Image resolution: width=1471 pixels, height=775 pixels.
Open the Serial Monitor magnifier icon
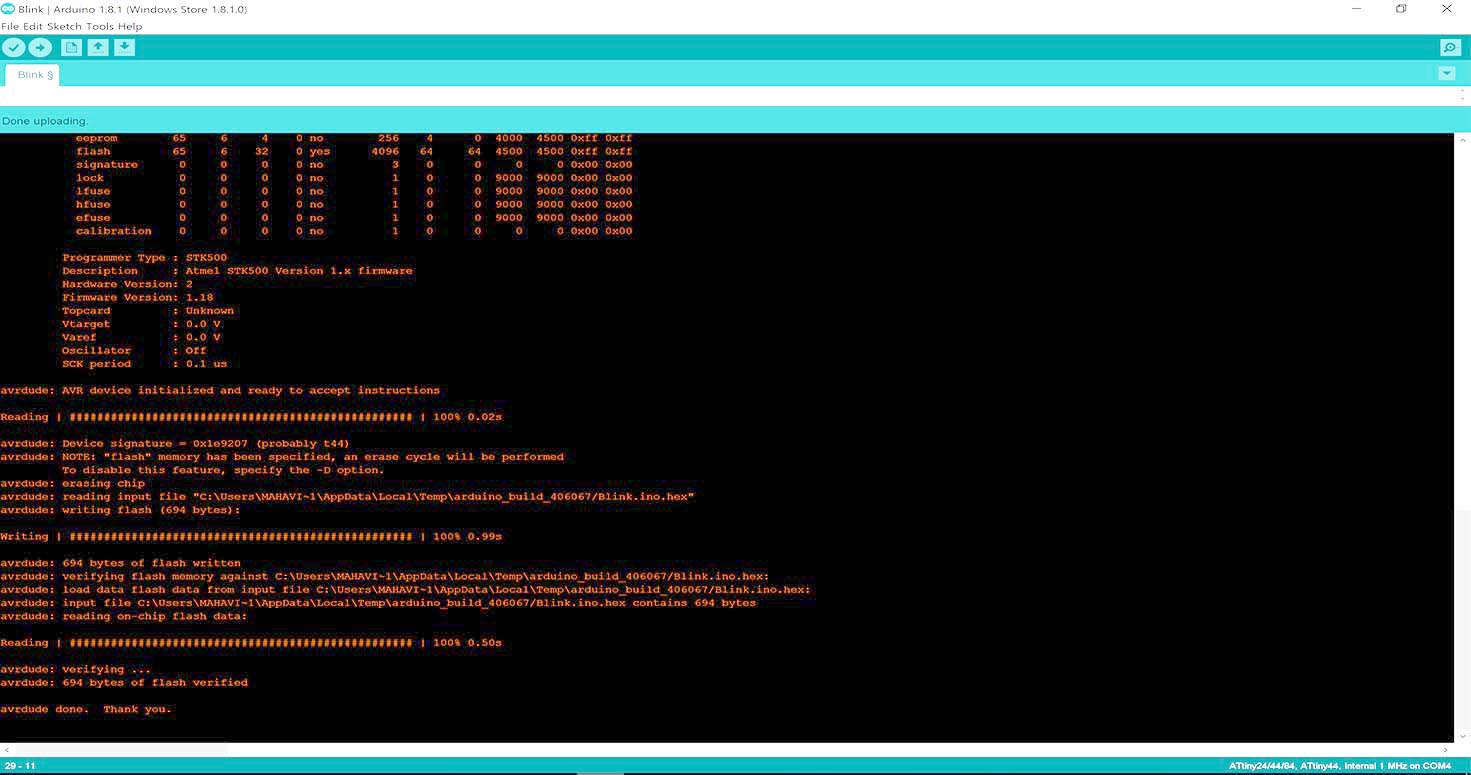(x=1450, y=47)
